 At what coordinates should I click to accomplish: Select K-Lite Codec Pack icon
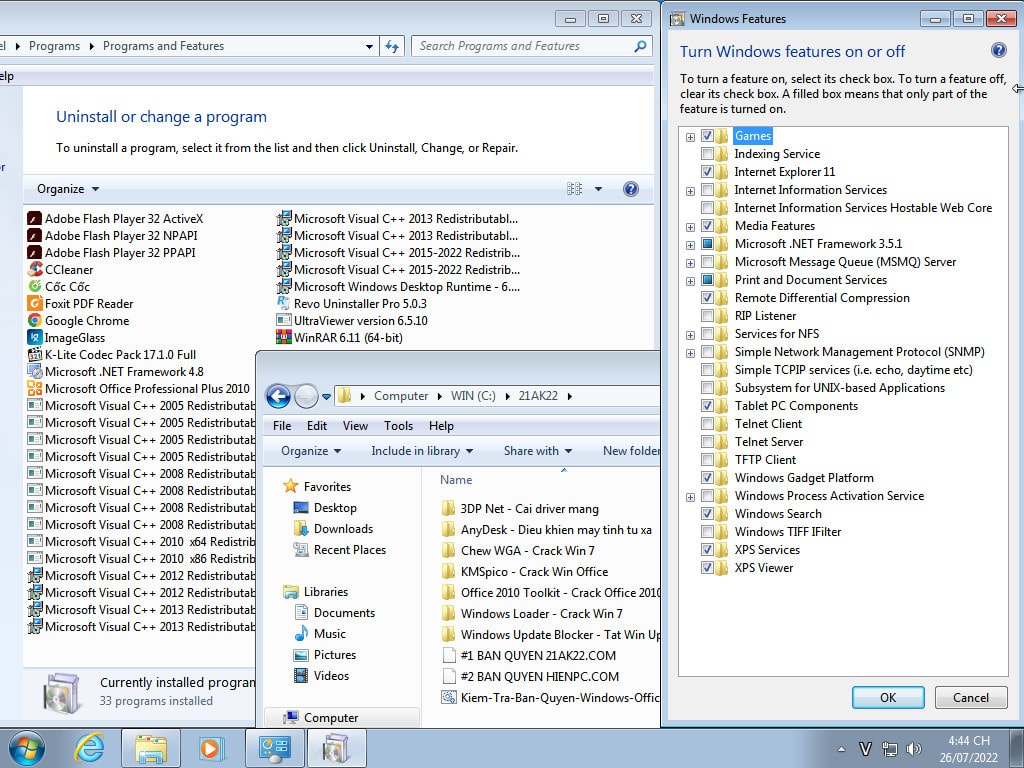[x=35, y=355]
